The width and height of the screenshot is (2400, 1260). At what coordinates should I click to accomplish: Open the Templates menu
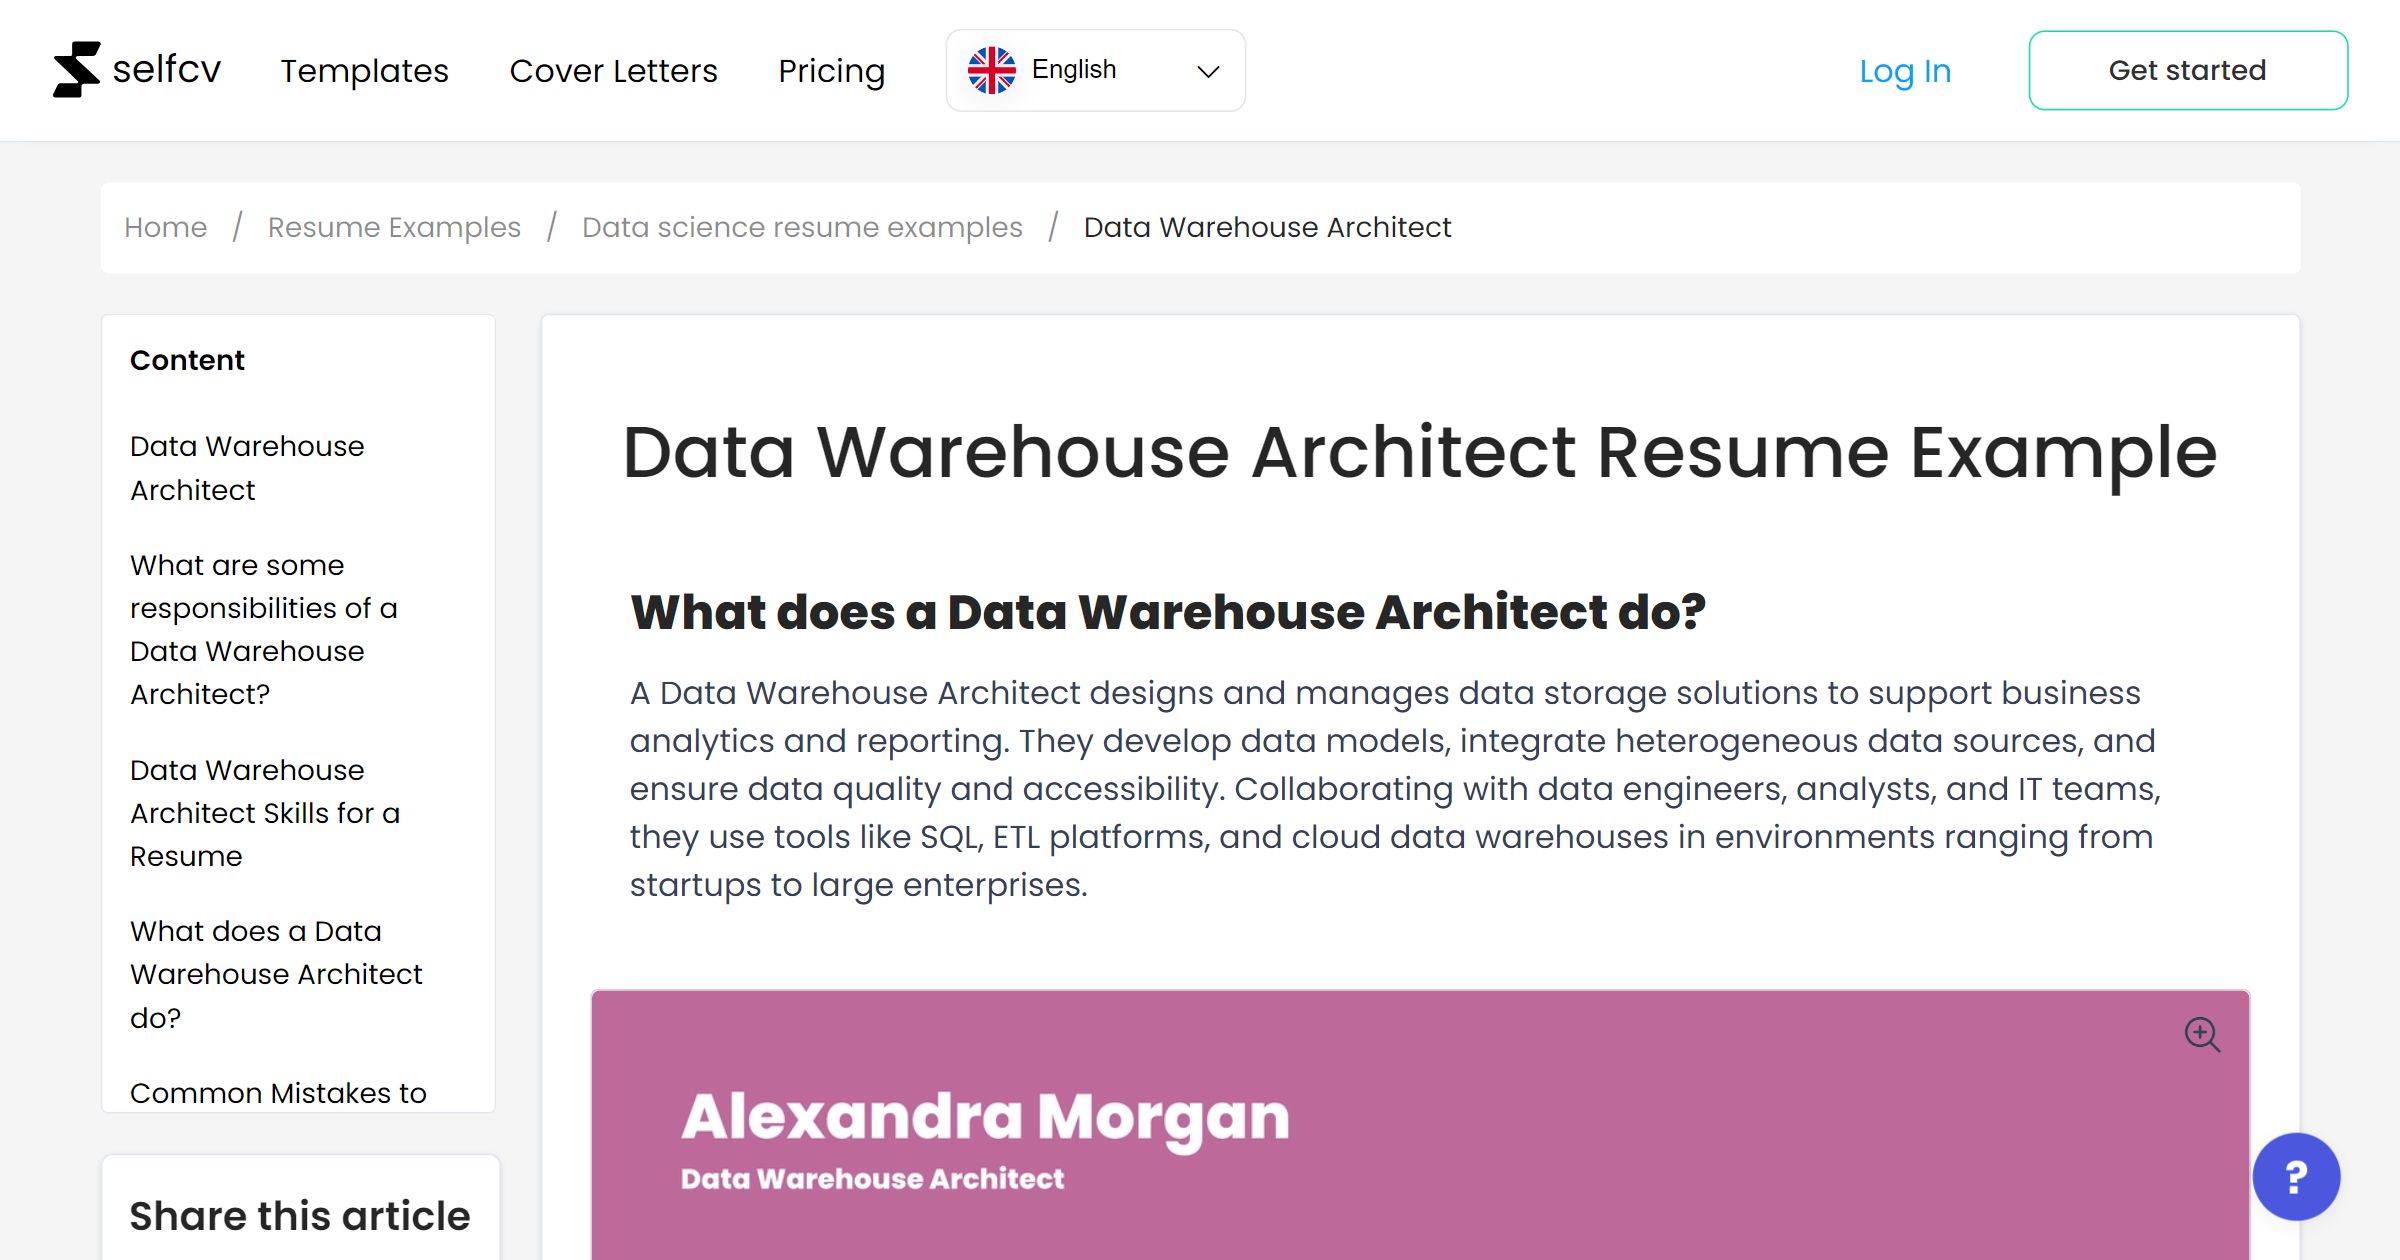(x=364, y=70)
